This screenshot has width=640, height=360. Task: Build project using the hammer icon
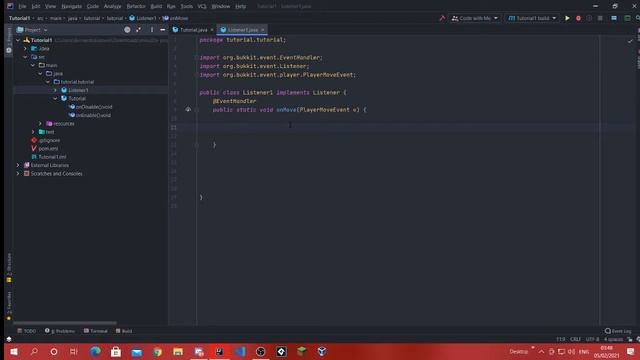coord(442,18)
